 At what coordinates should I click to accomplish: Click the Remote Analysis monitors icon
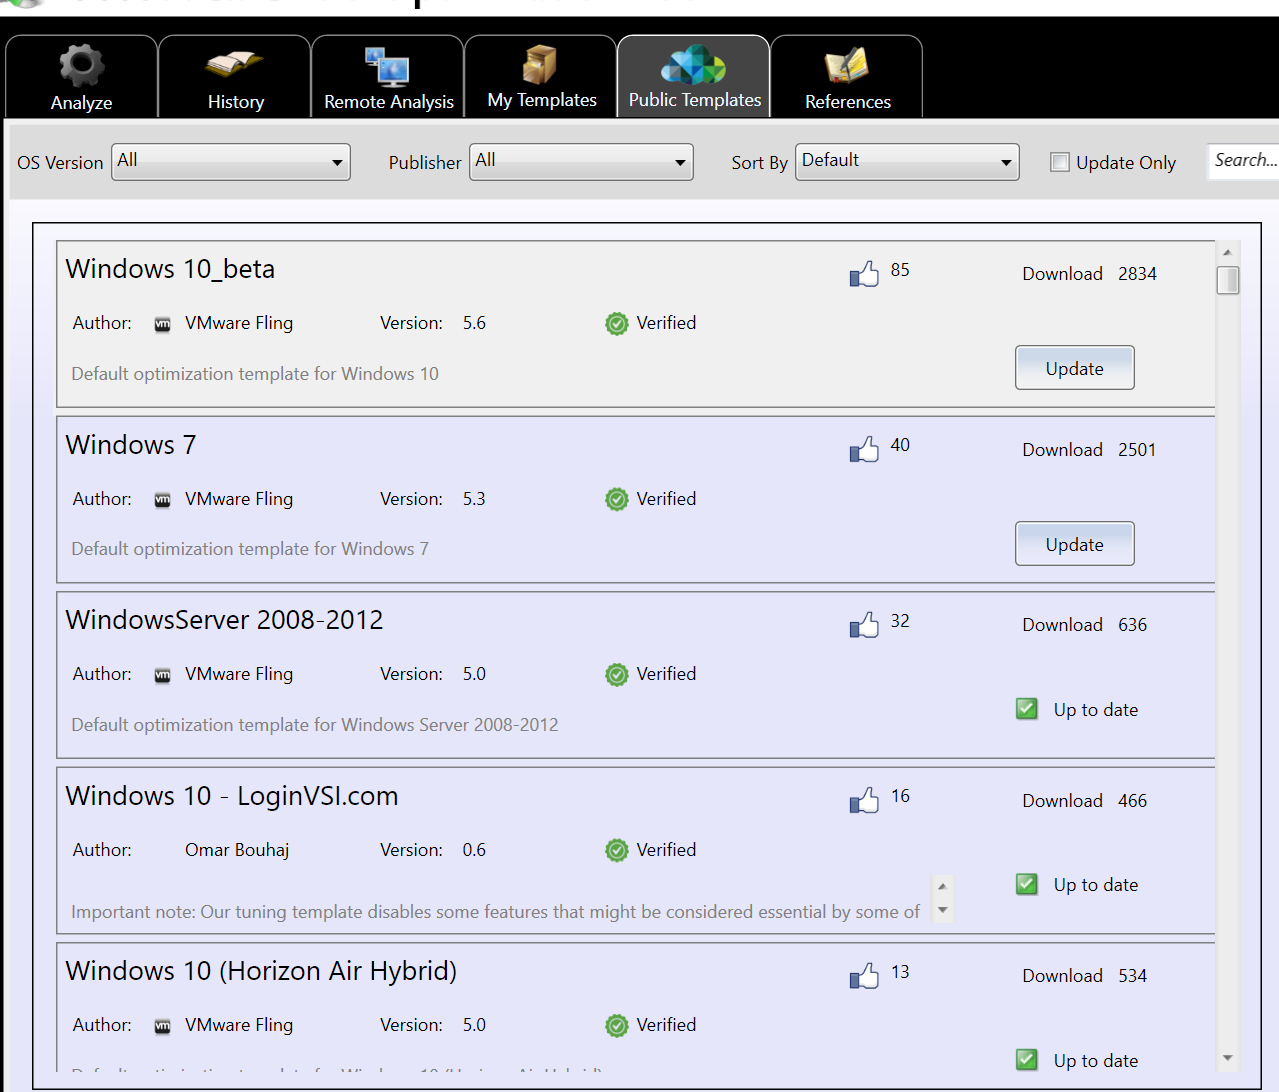point(387,65)
